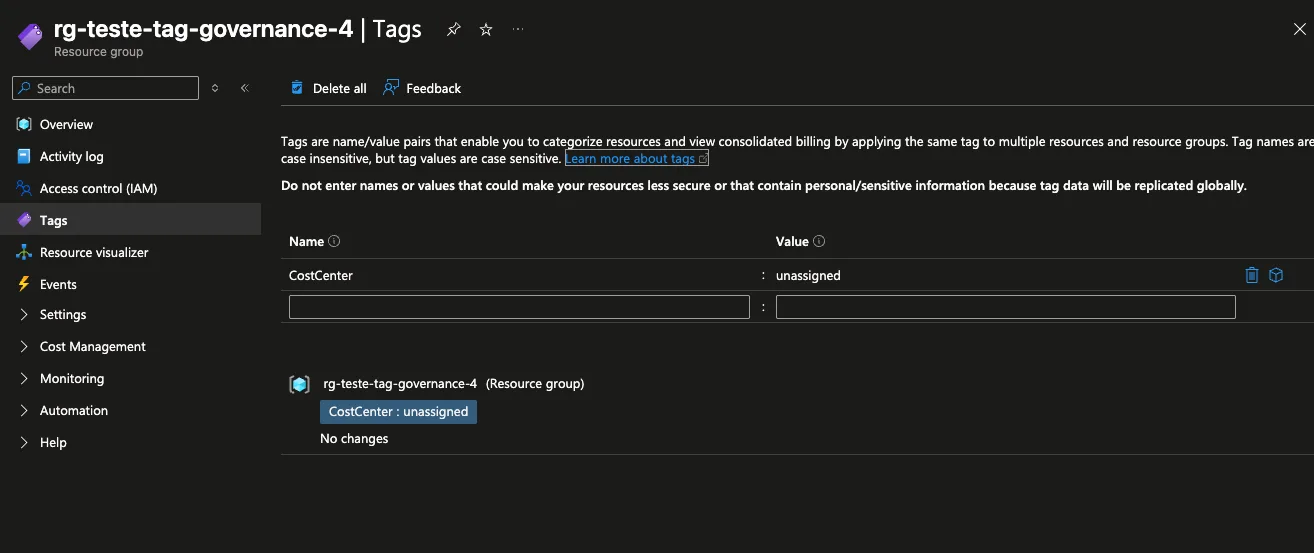This screenshot has width=1314, height=553.
Task: Click the resource group tag icon in header
Action: click(x=29, y=37)
